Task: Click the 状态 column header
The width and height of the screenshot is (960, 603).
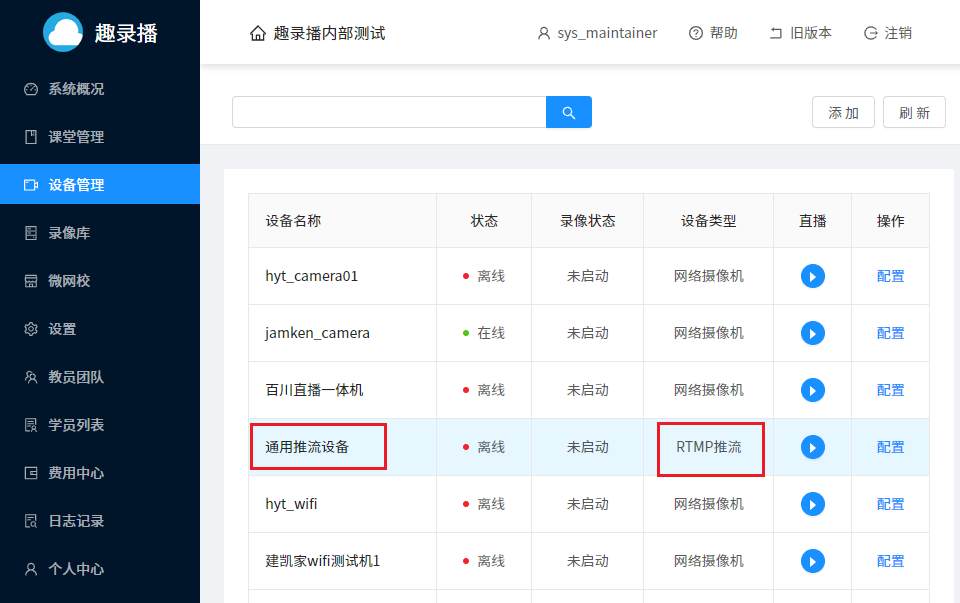Action: 484,221
